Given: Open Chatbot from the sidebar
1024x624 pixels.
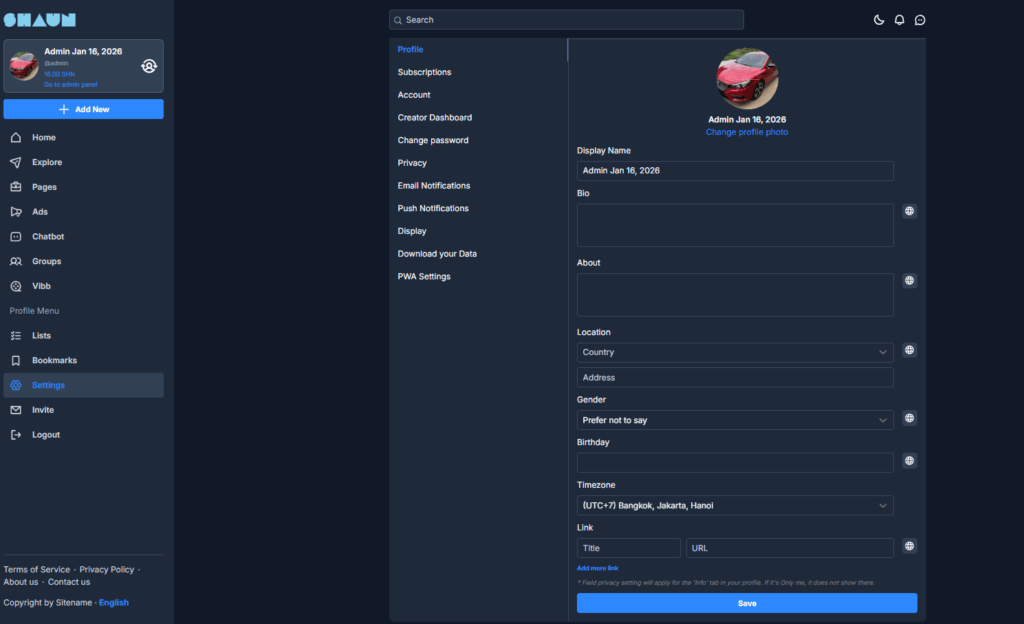Looking at the screenshot, I should point(47,237).
